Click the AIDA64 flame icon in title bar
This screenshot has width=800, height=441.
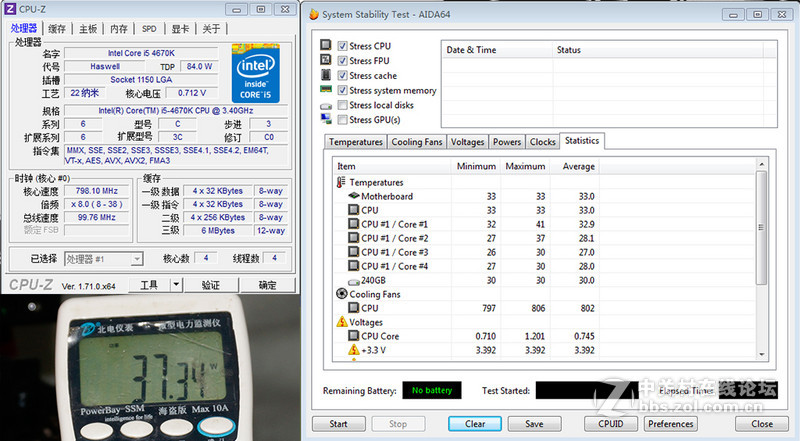tap(314, 15)
